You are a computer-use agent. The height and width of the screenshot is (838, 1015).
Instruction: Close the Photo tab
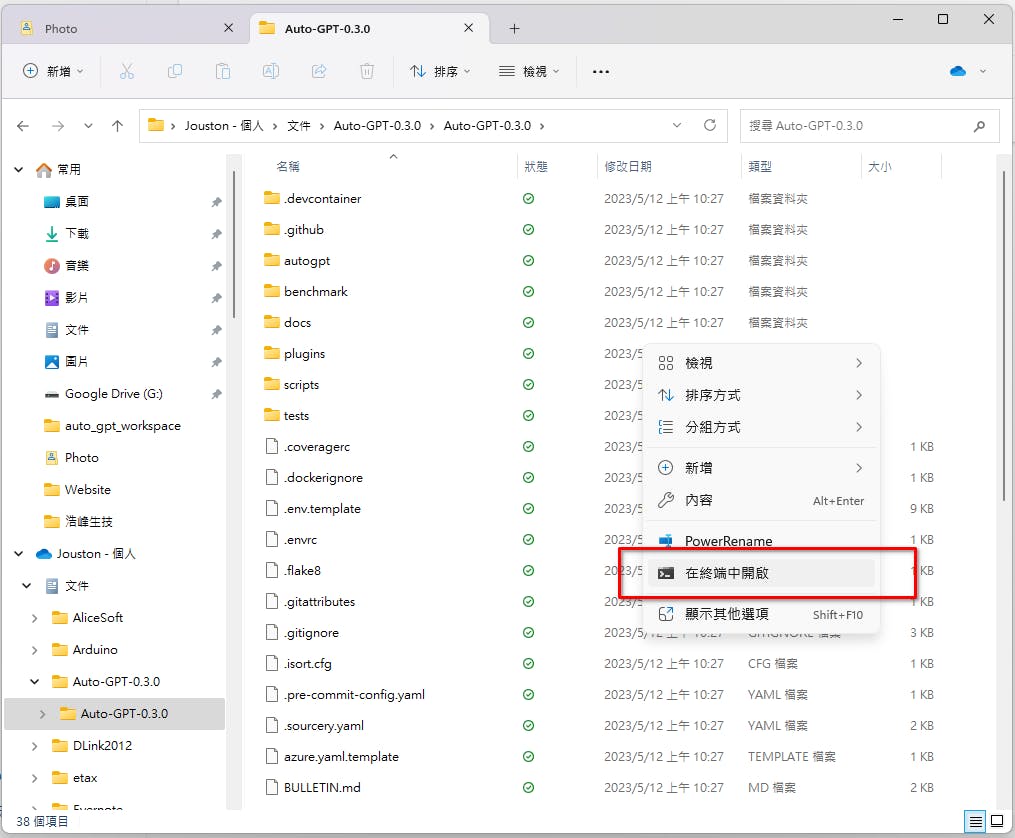point(229,28)
